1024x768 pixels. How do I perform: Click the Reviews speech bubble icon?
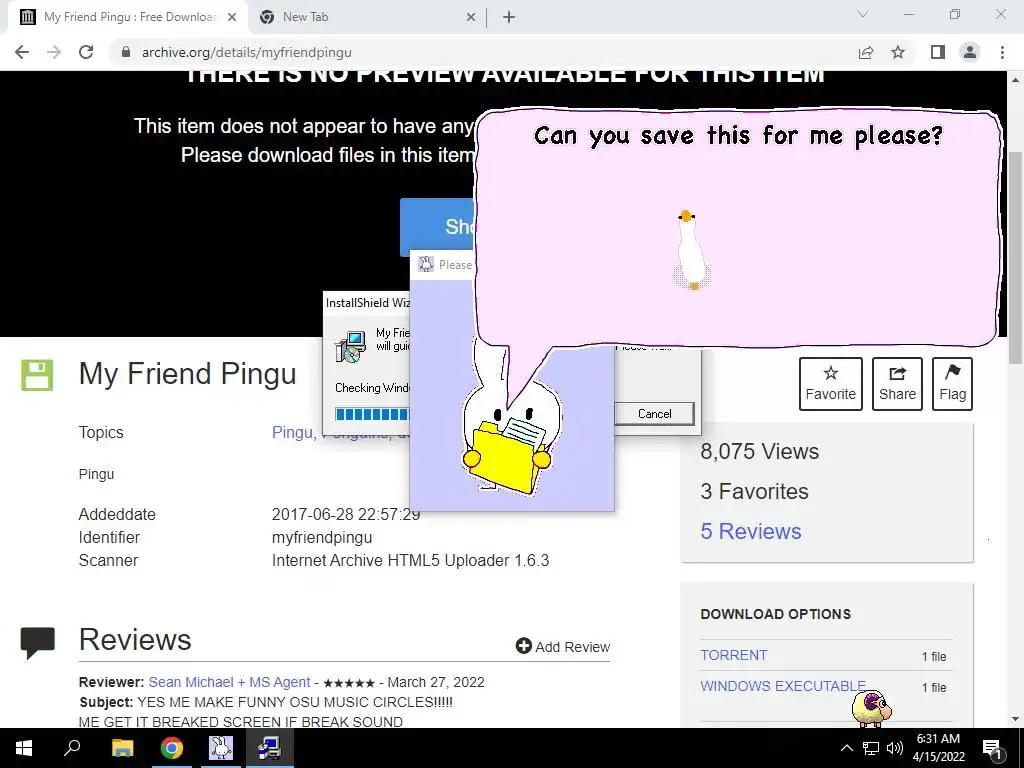click(37, 643)
